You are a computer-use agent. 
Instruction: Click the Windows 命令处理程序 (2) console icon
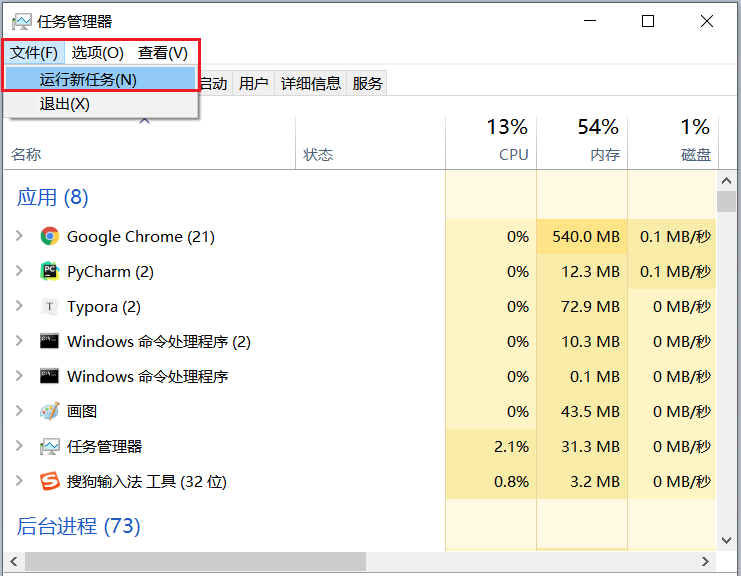point(50,341)
